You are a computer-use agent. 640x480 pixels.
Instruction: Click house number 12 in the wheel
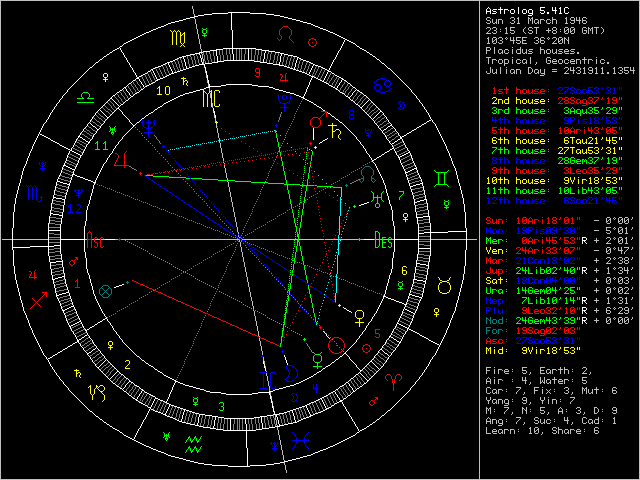tap(75, 209)
